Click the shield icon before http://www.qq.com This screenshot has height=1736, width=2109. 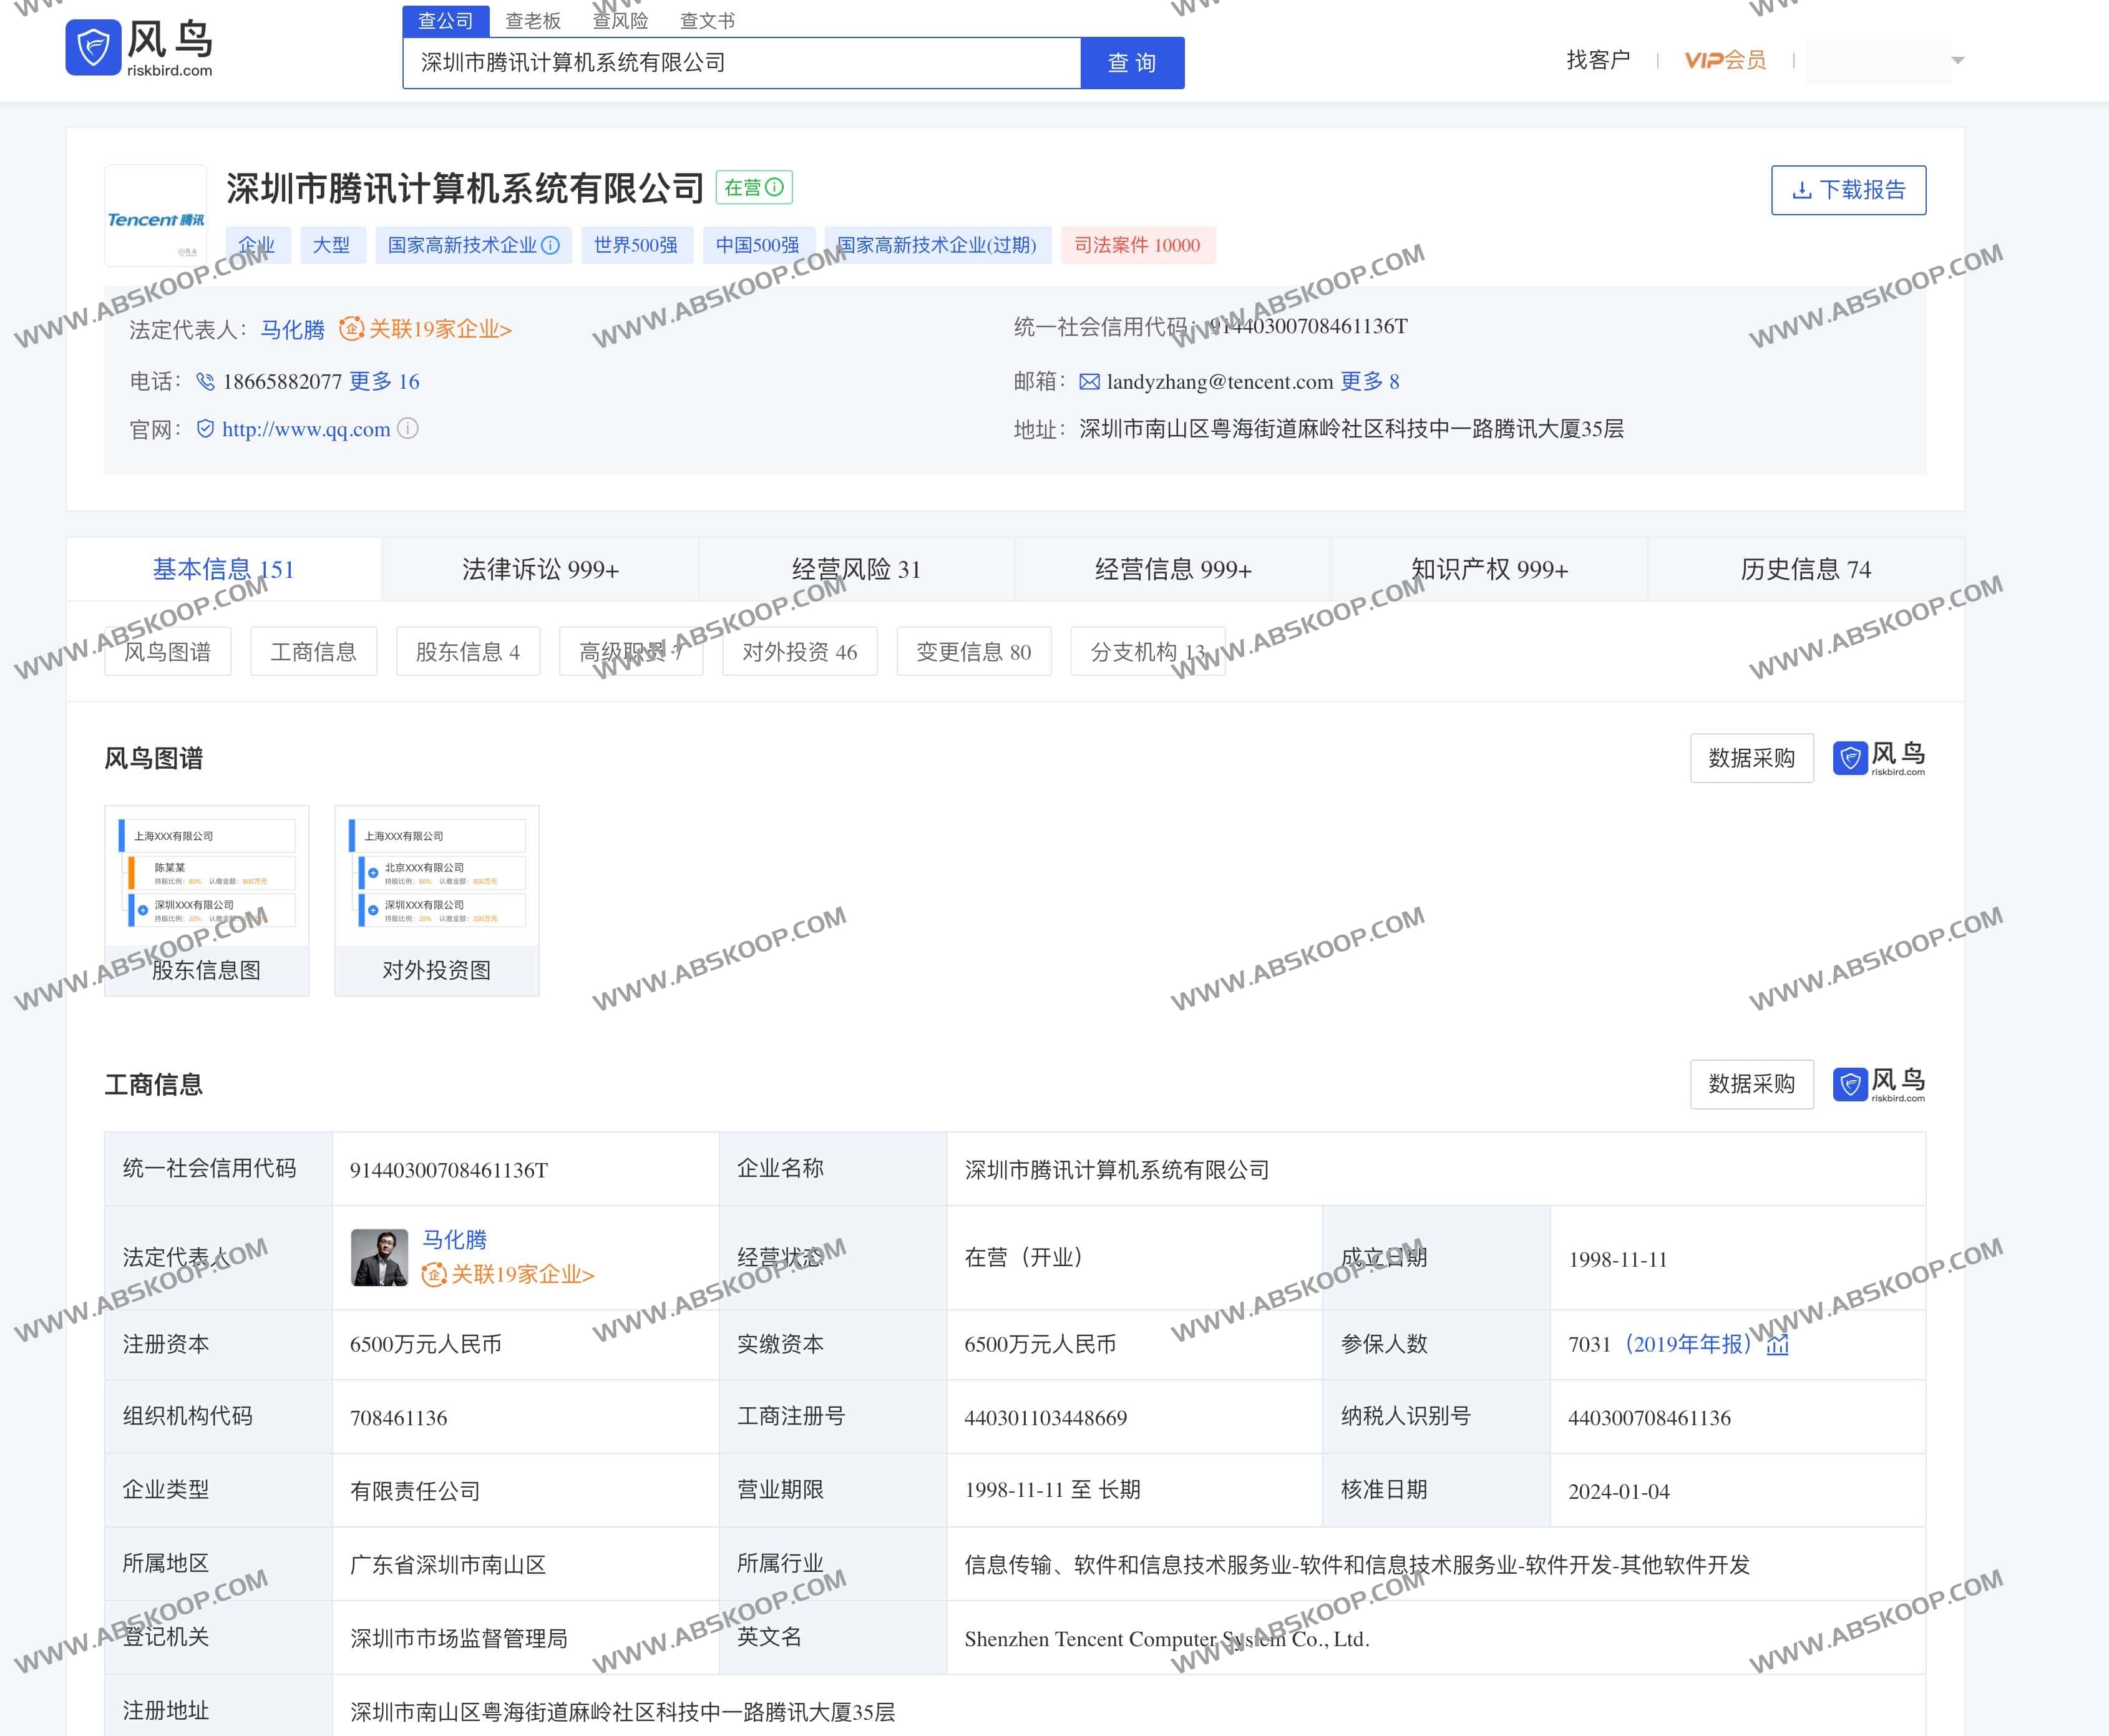tap(207, 428)
